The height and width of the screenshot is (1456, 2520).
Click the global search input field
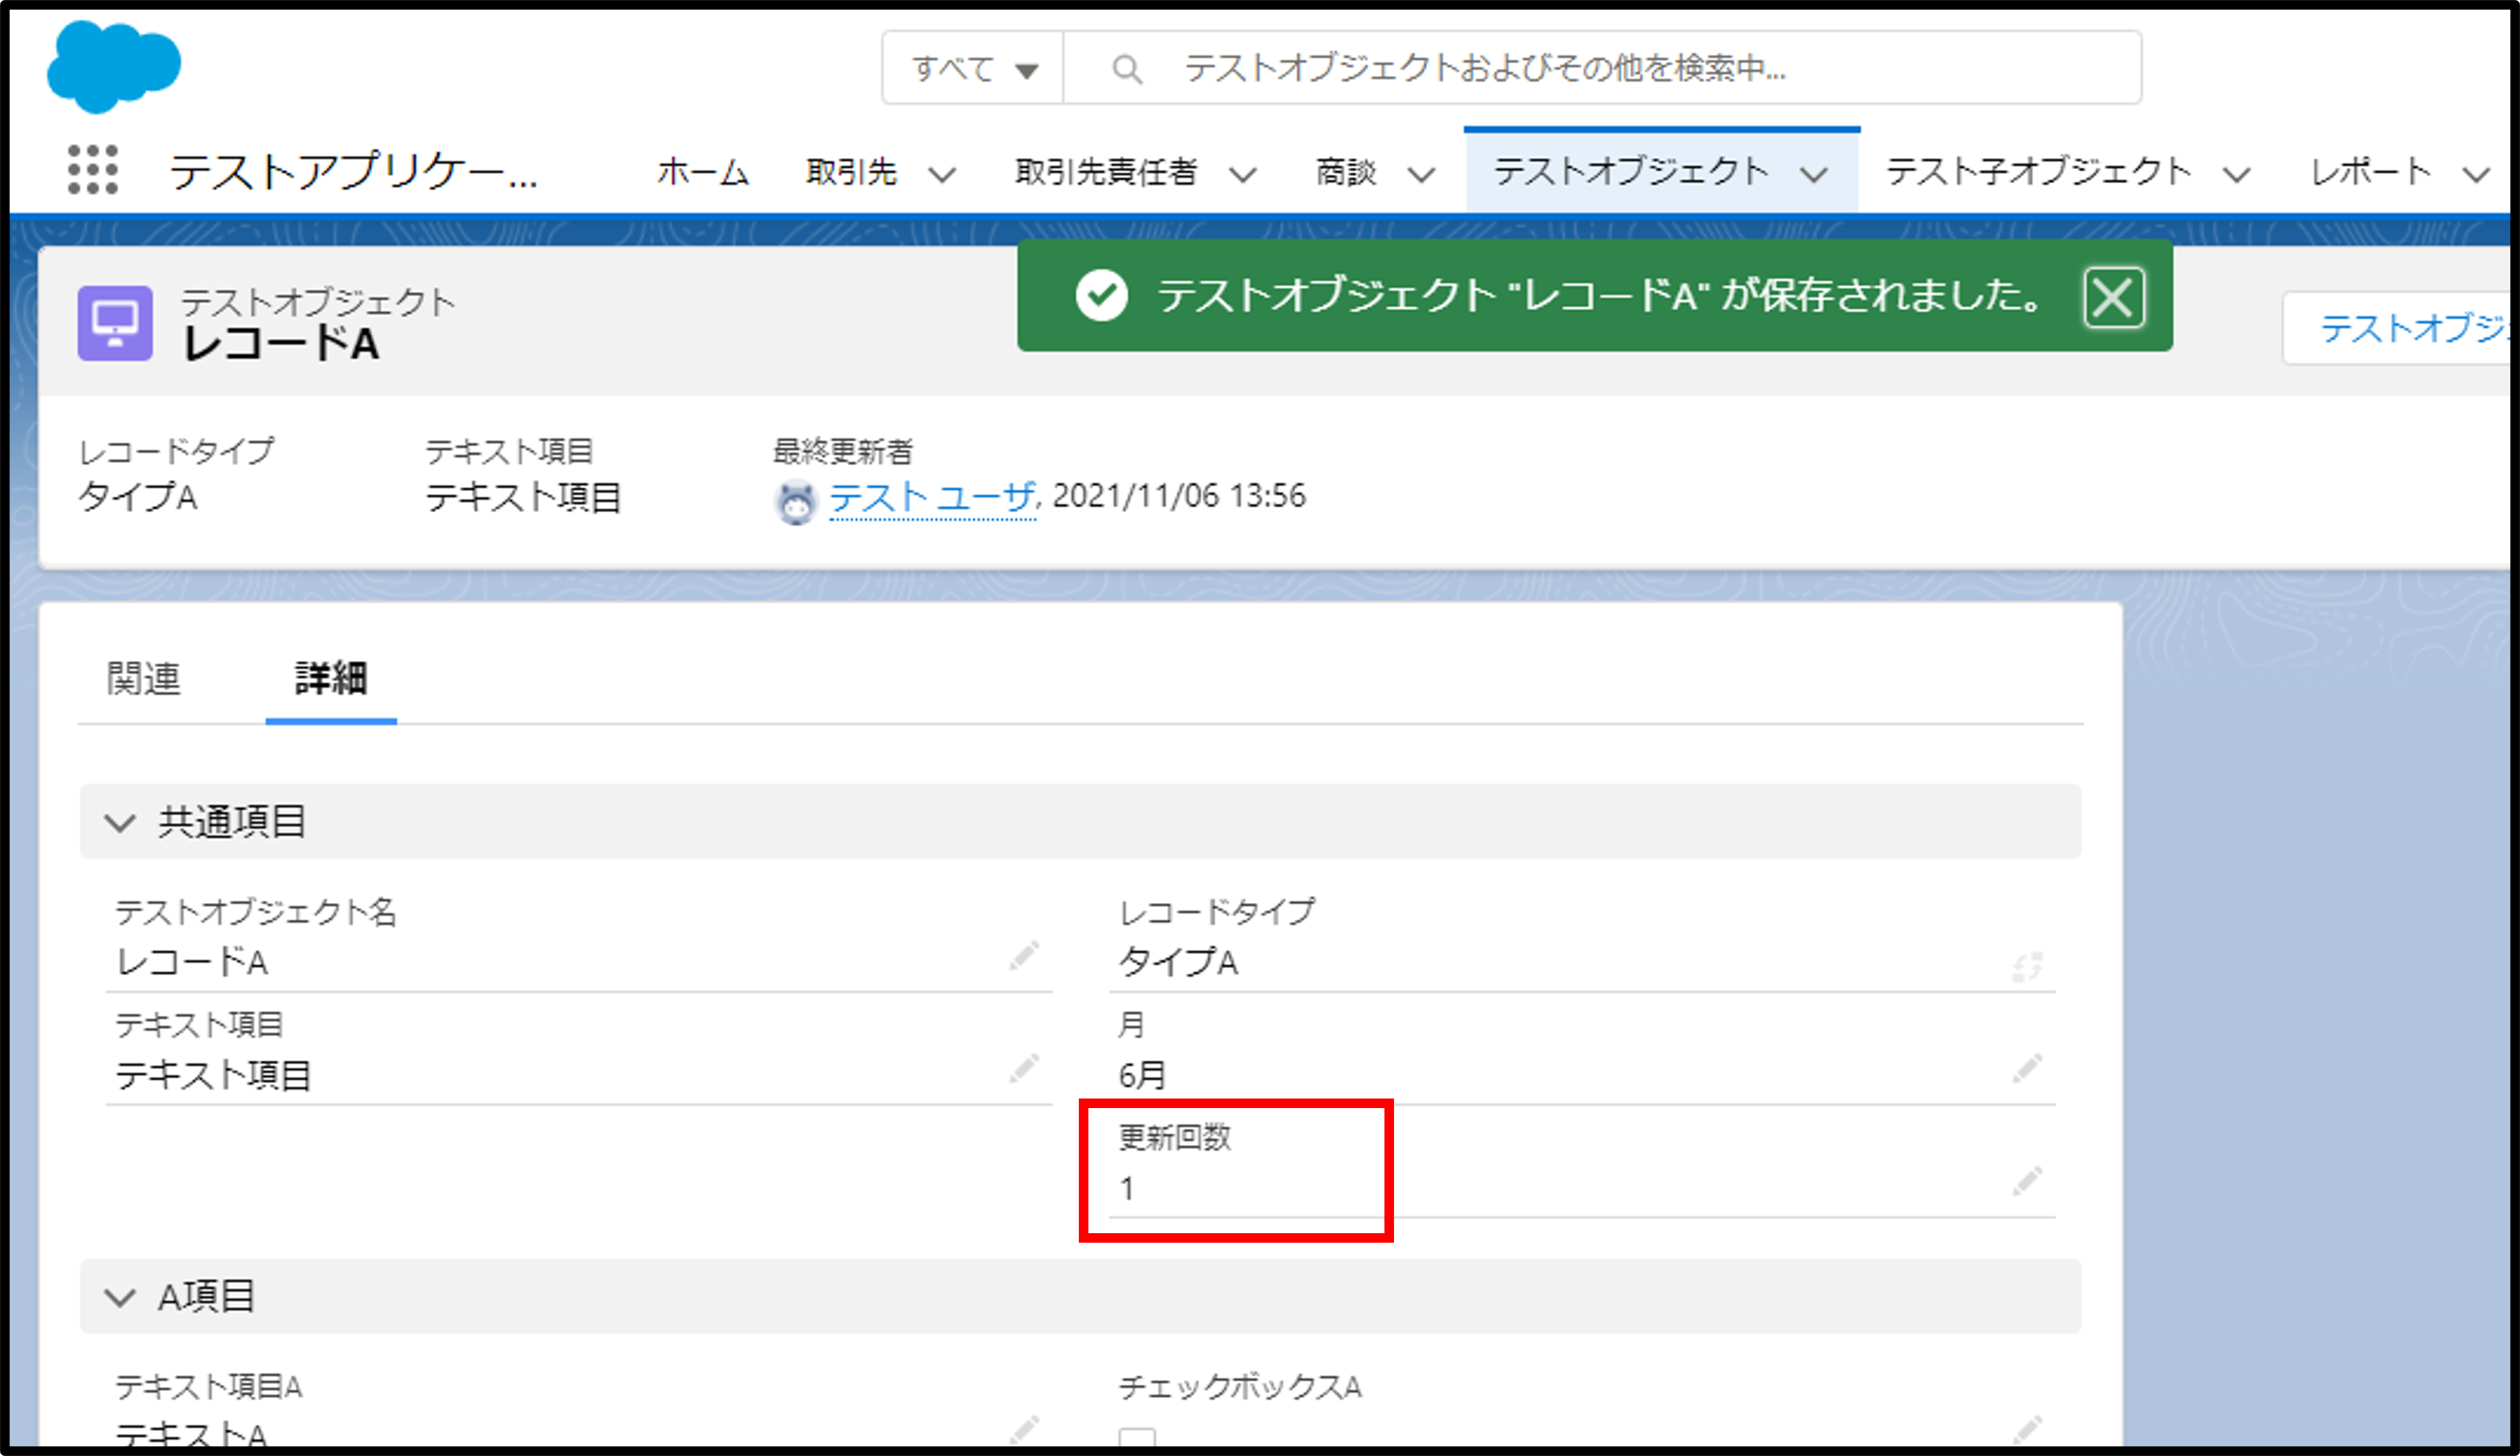pyautogui.click(x=1600, y=68)
